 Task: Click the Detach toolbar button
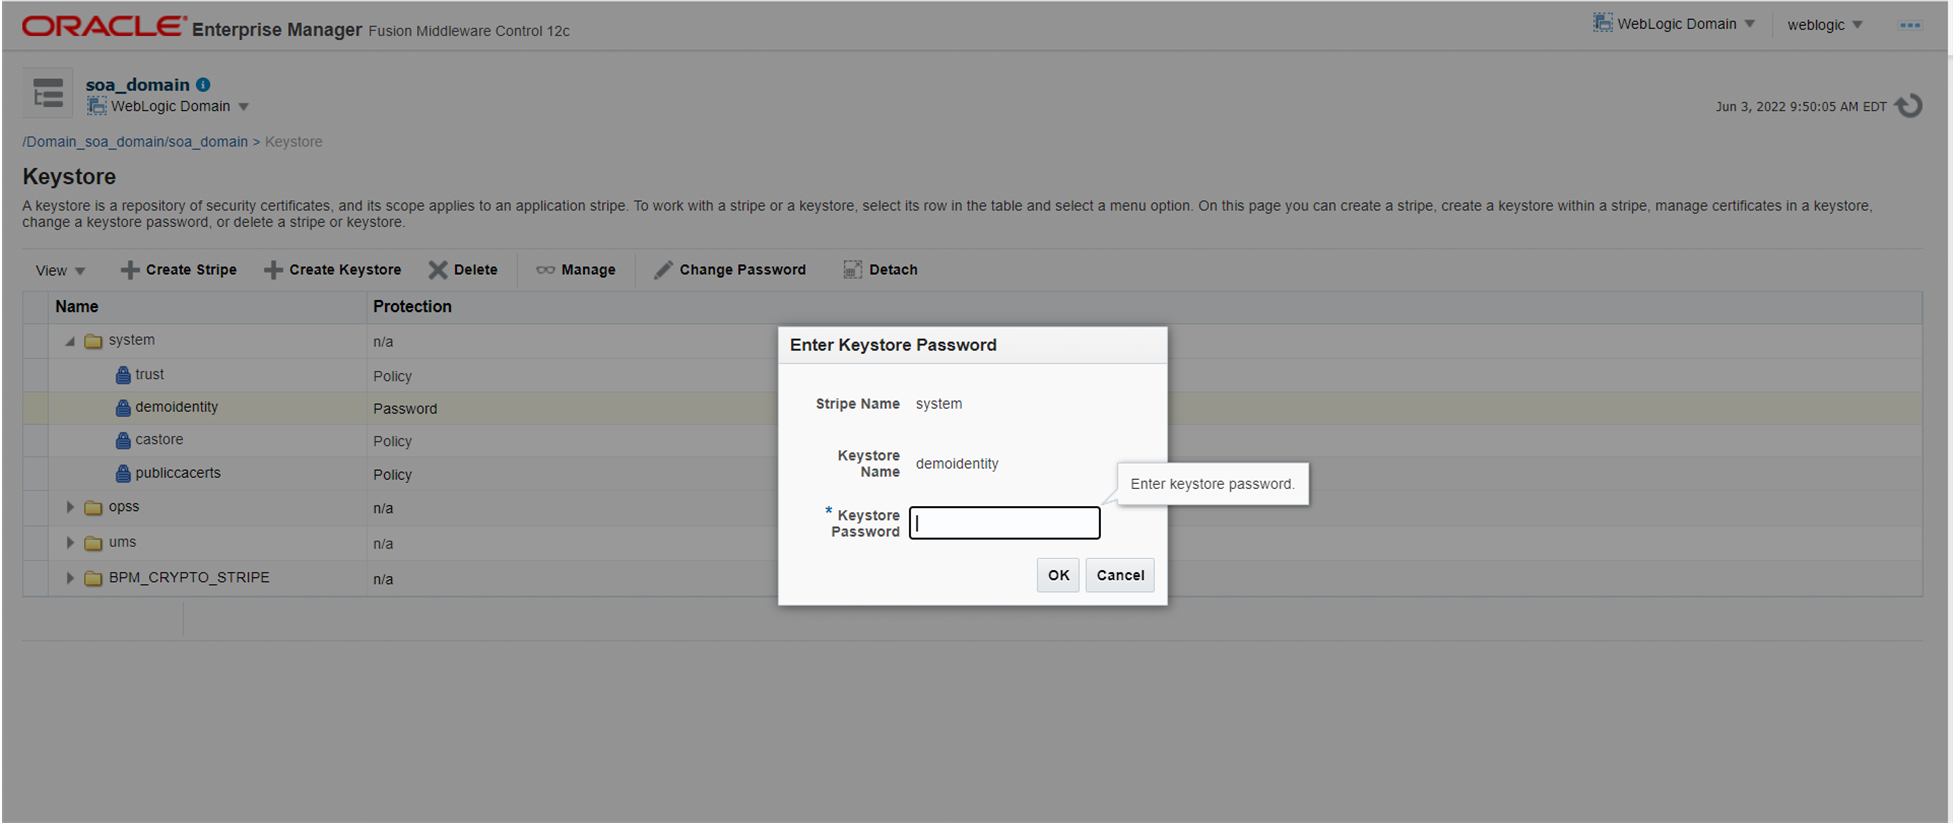click(881, 270)
